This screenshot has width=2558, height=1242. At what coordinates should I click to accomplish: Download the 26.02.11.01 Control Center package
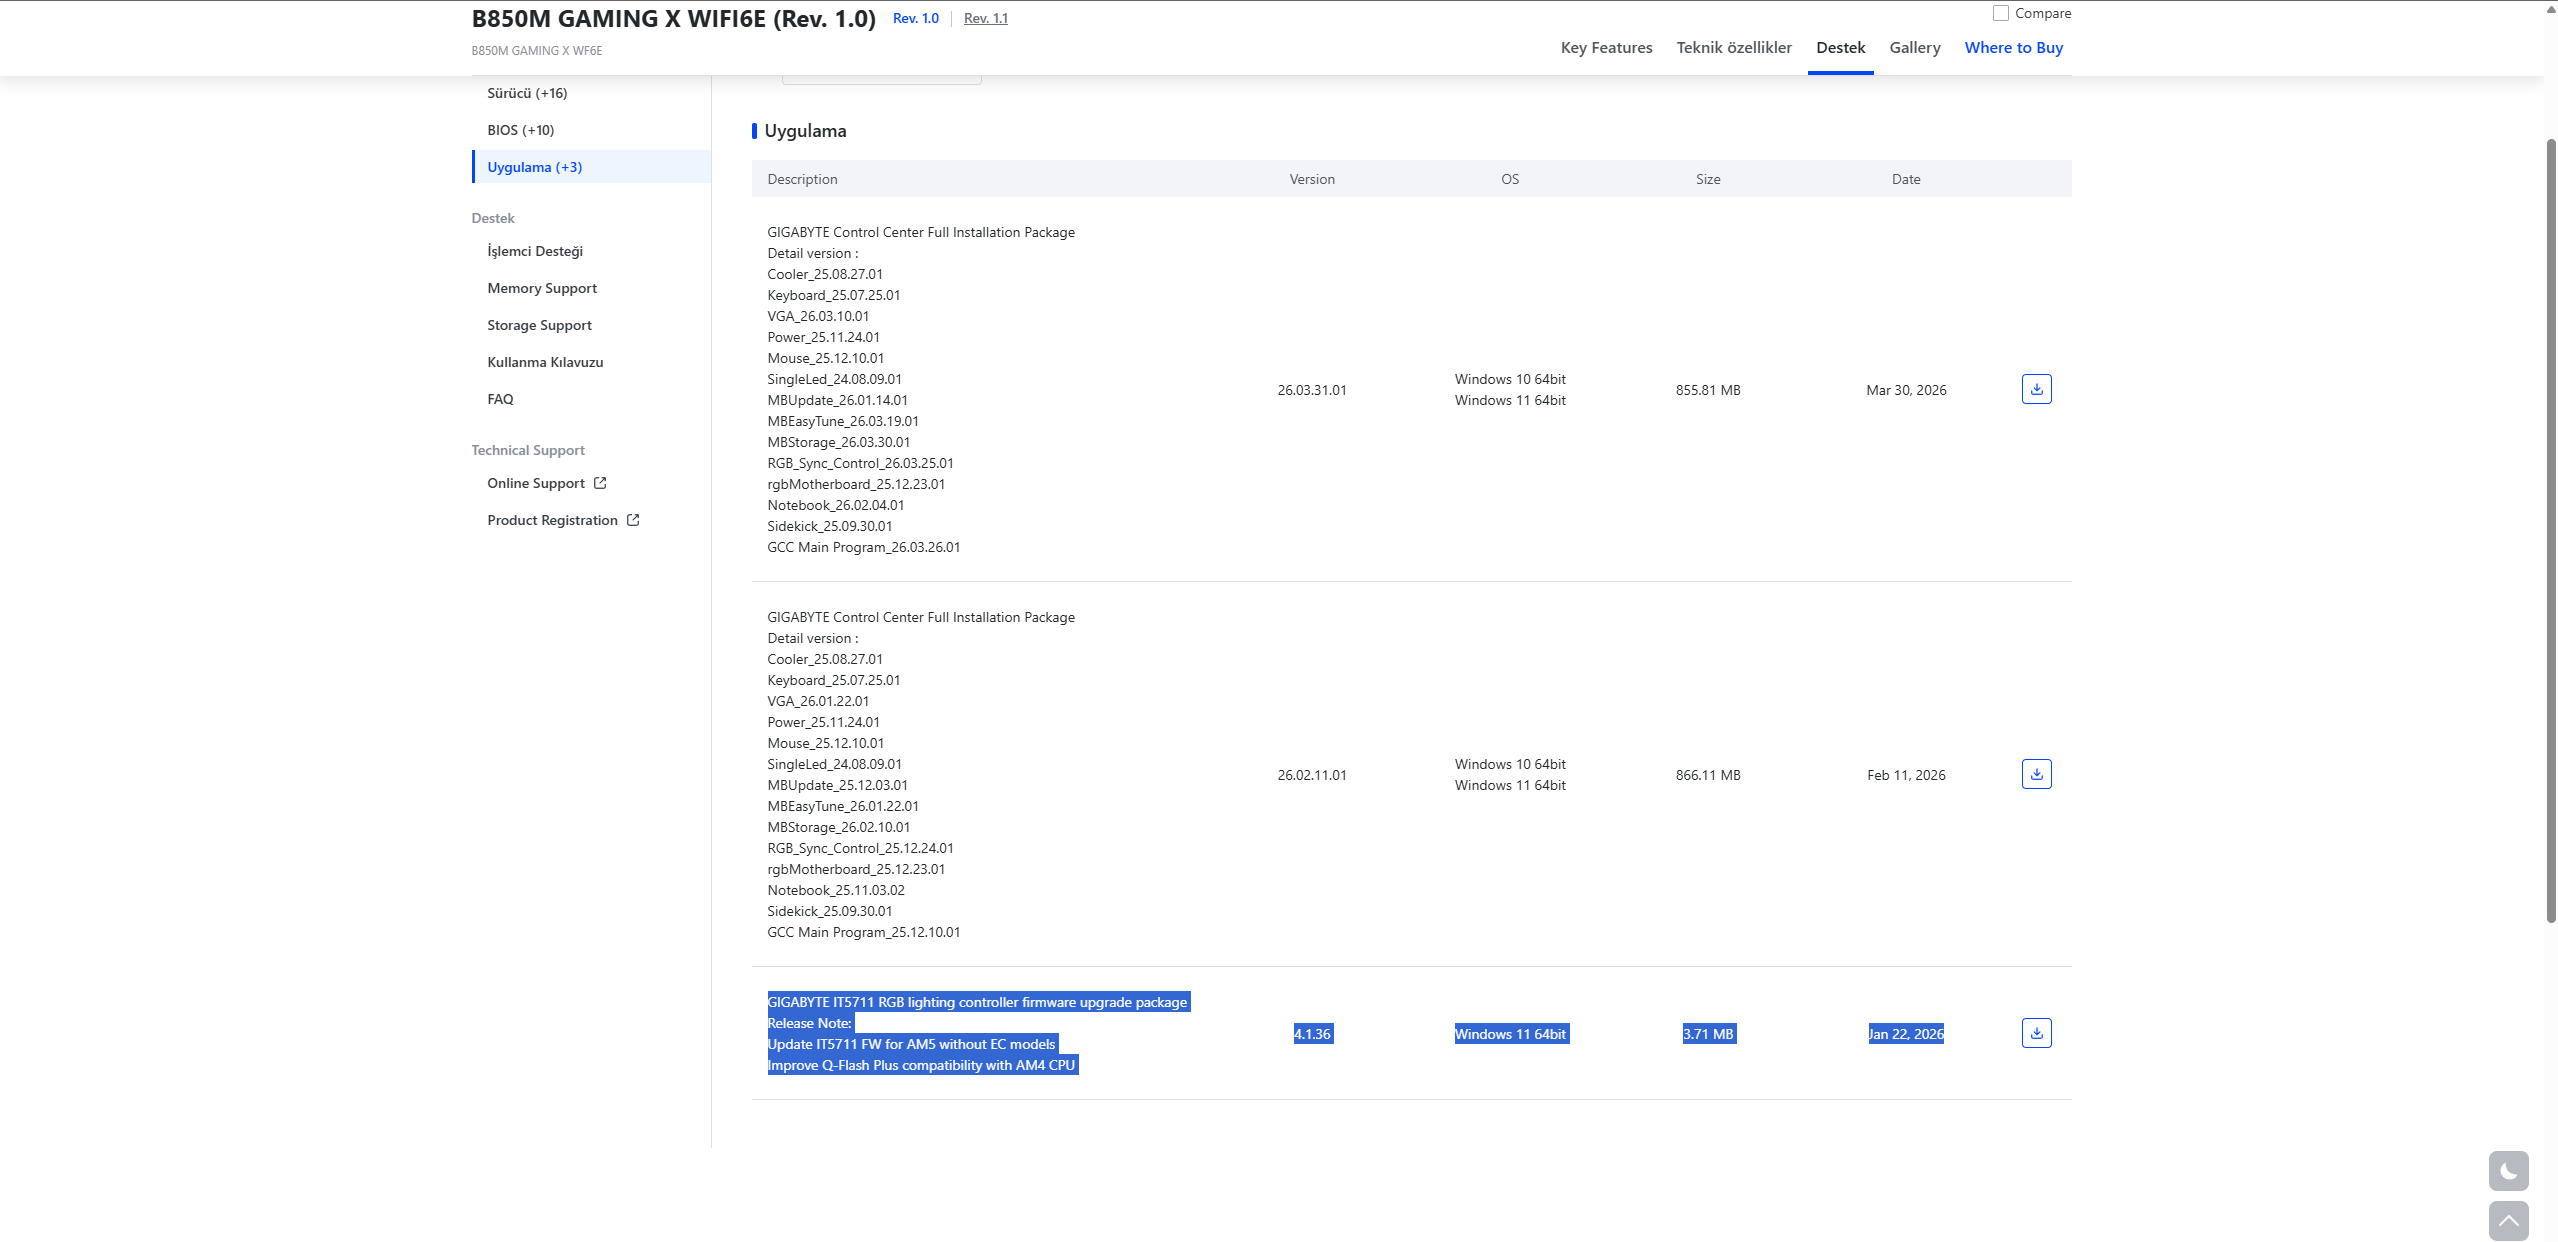tap(2036, 774)
